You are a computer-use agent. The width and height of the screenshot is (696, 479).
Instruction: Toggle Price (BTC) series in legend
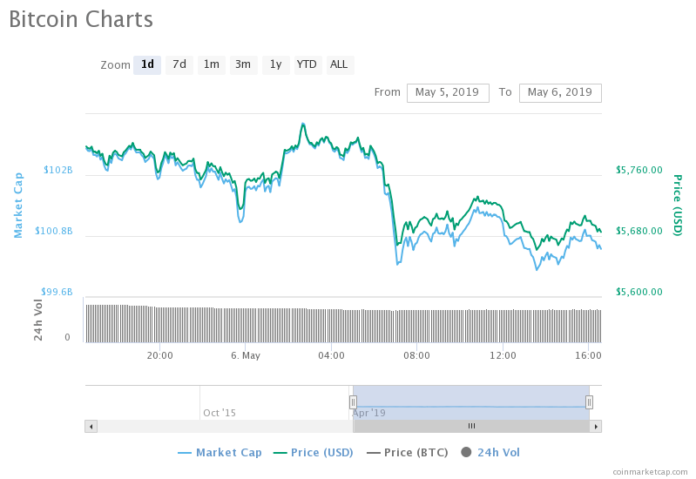pyautogui.click(x=407, y=452)
